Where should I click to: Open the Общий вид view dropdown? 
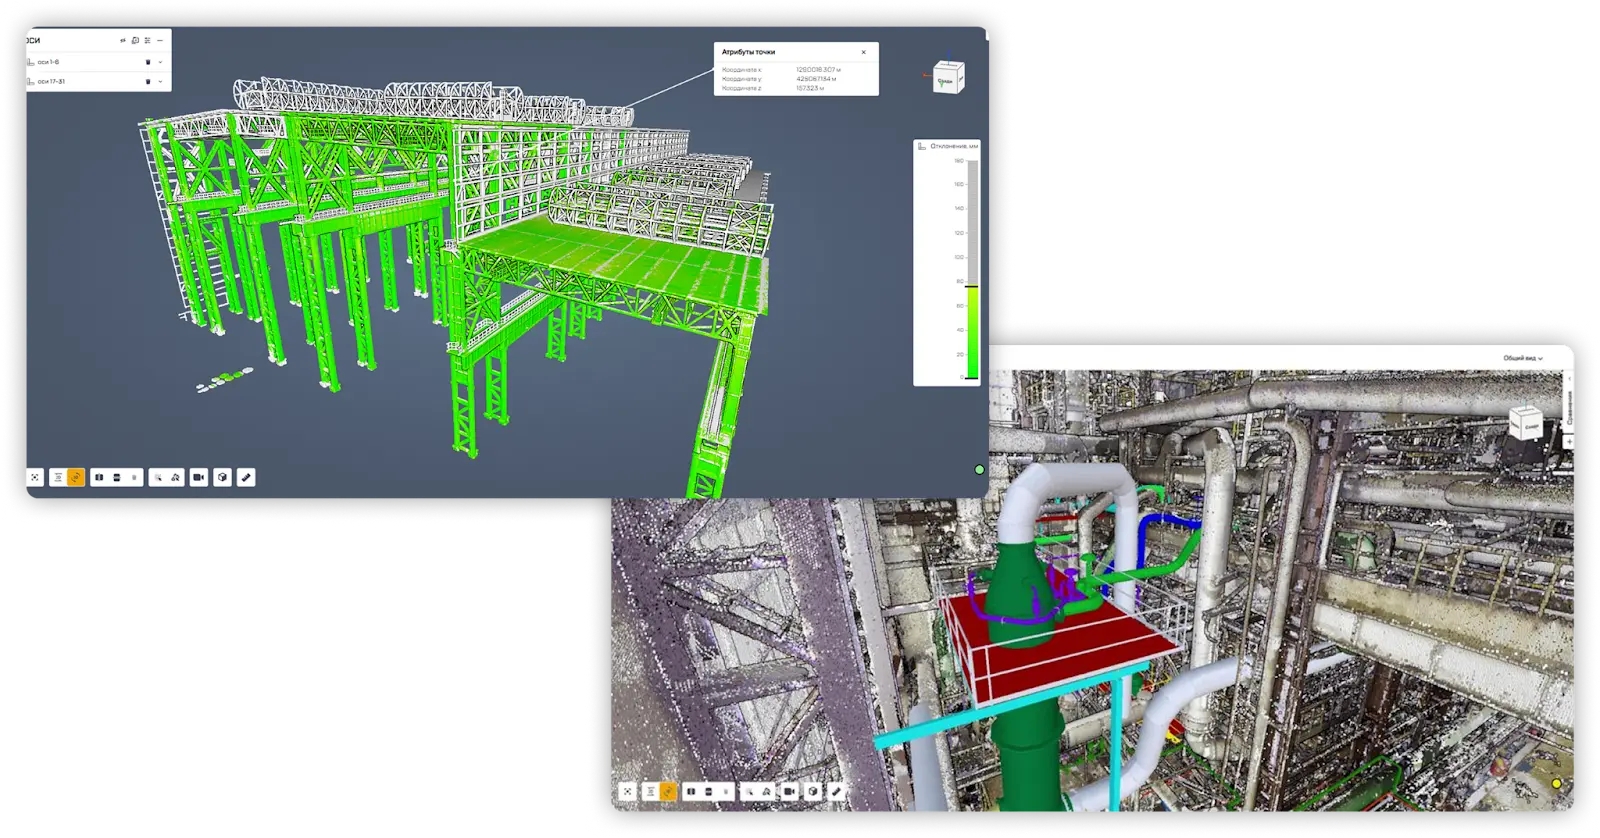tap(1522, 358)
